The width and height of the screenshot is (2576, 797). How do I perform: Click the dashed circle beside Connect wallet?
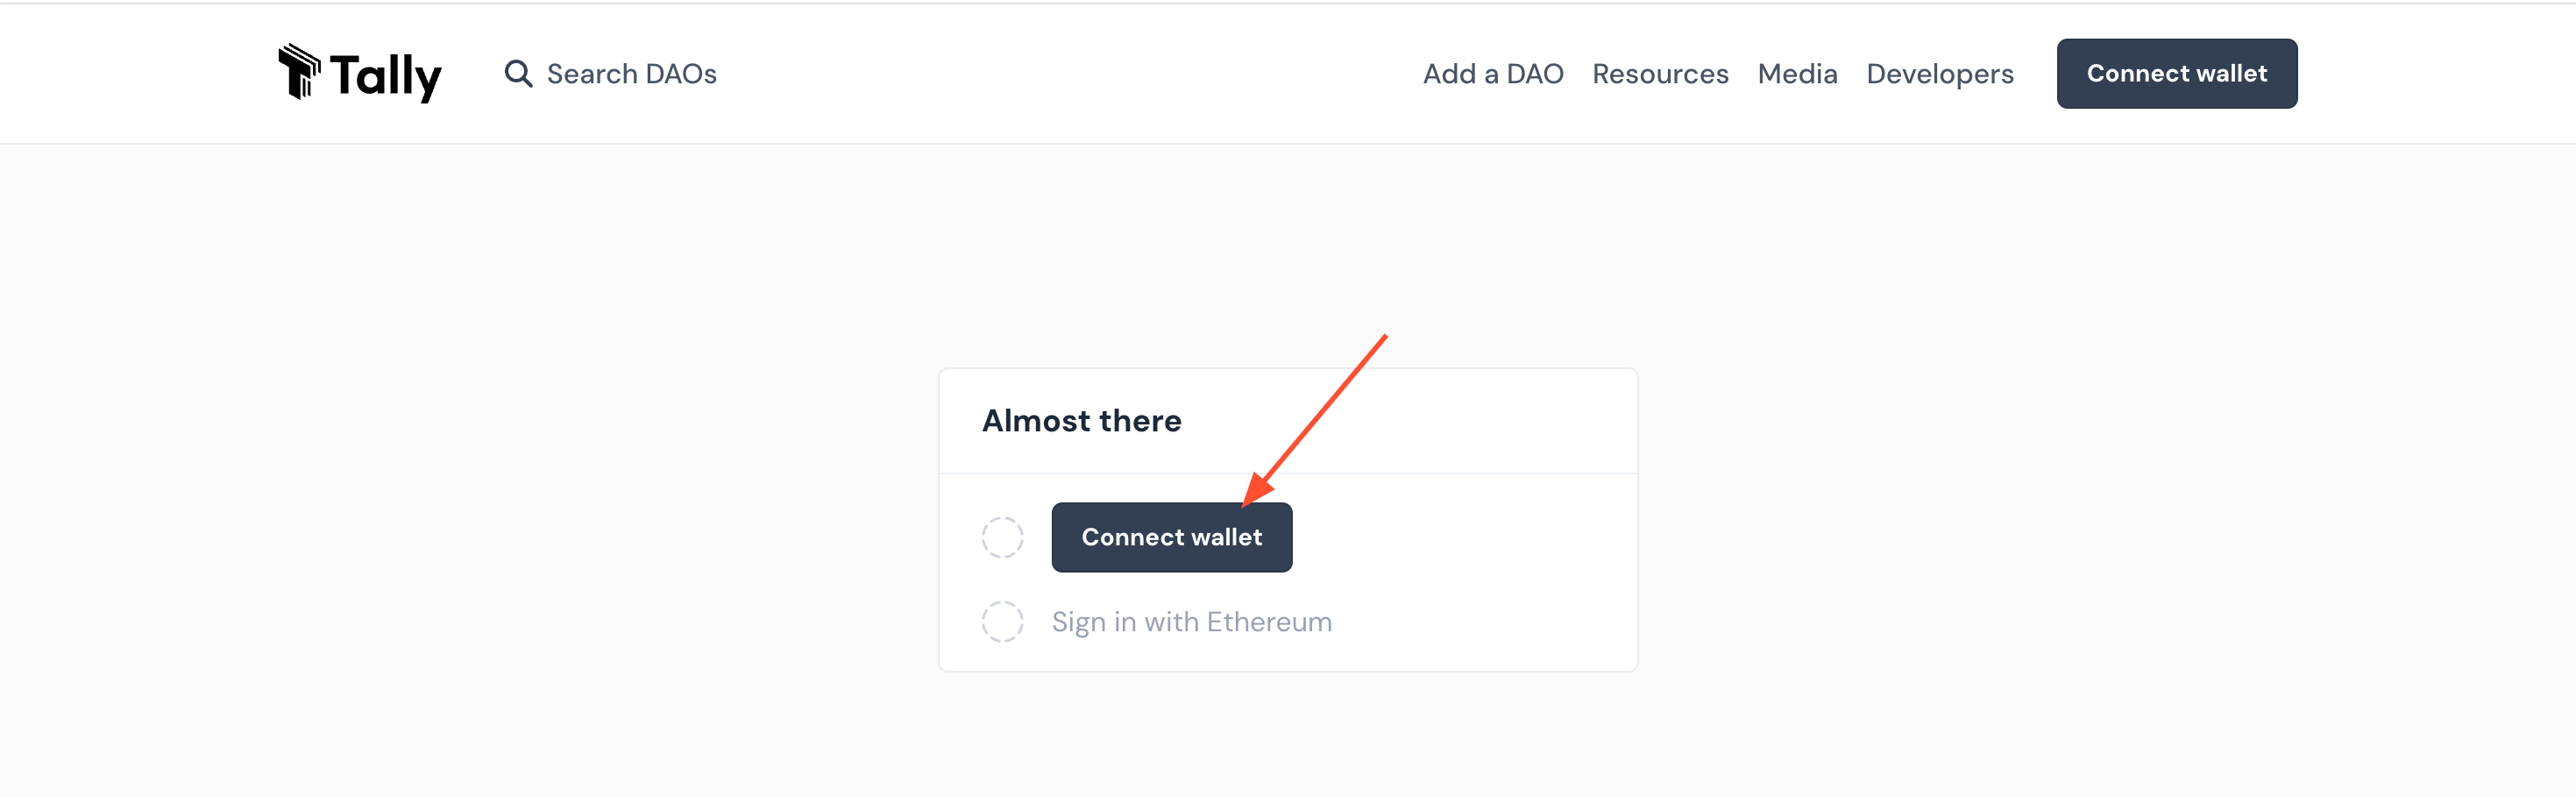coord(1002,537)
